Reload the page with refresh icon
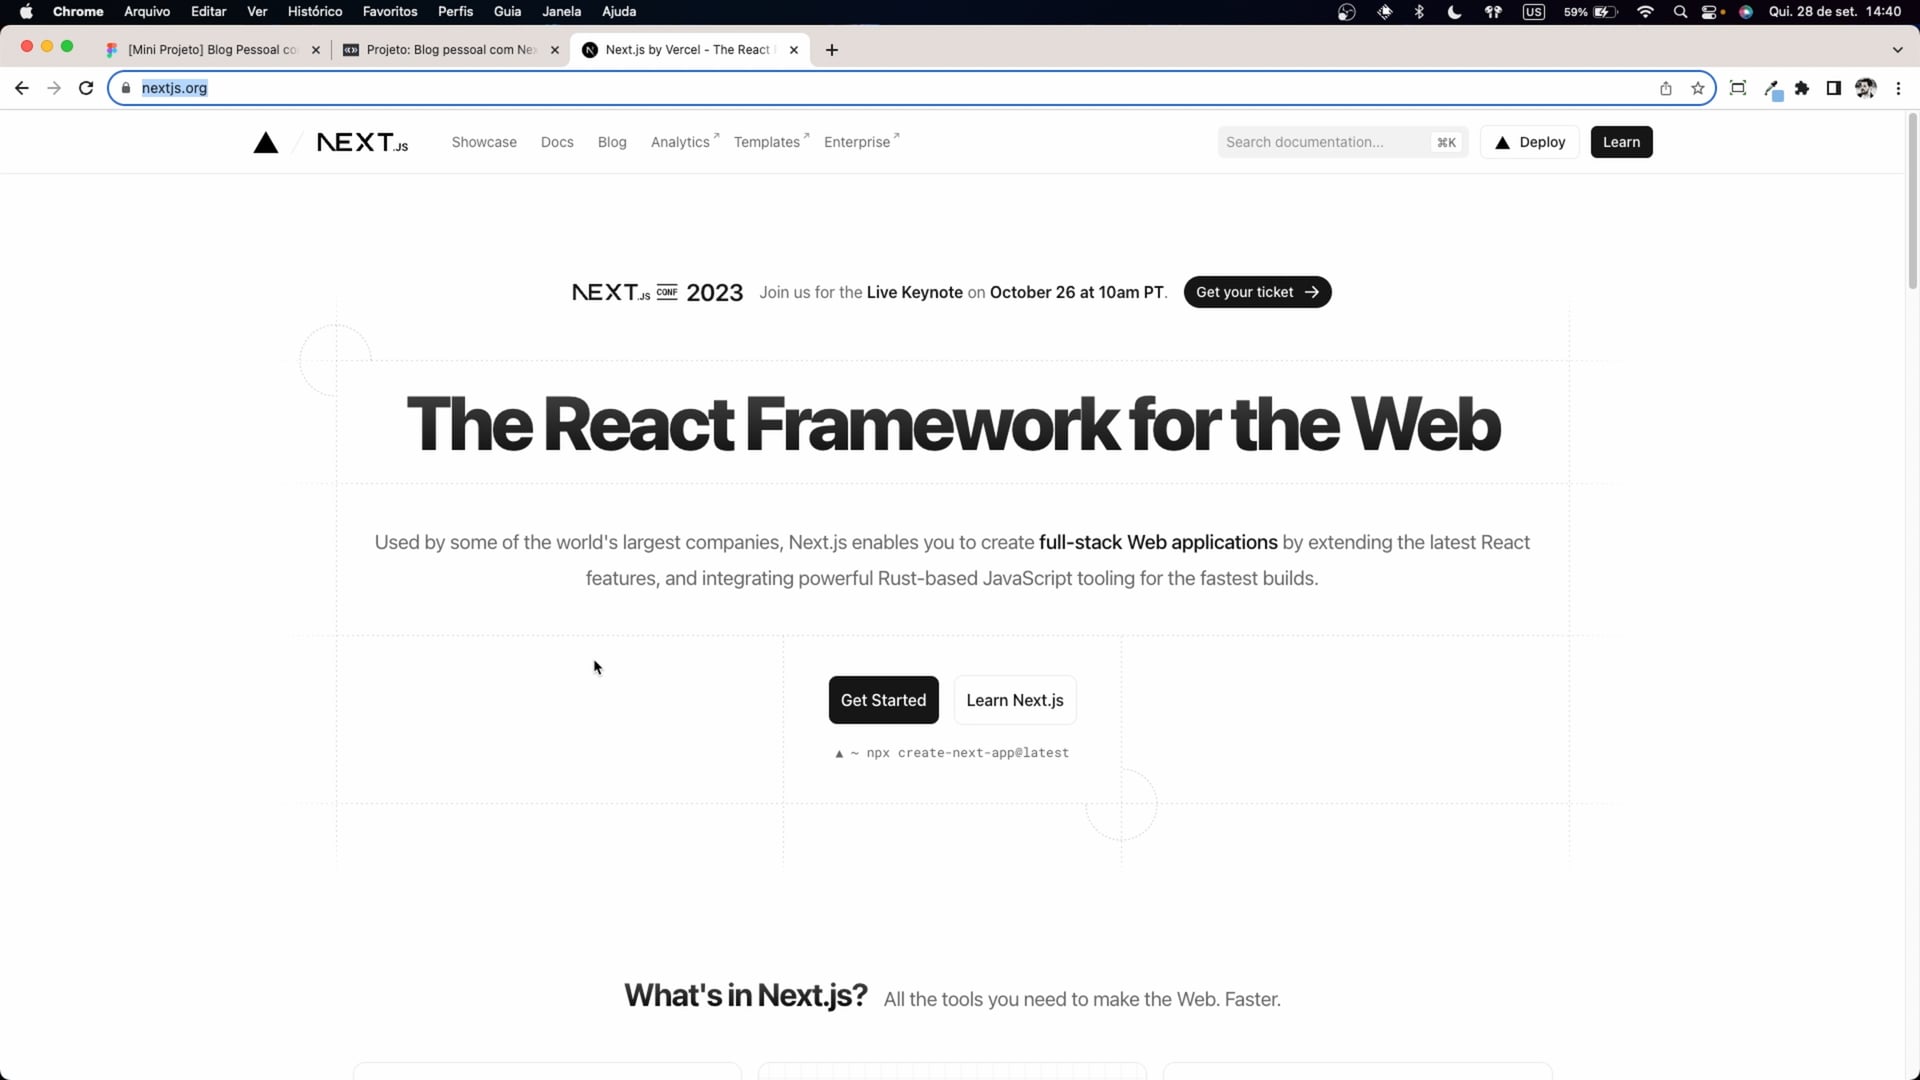The height and width of the screenshot is (1080, 1920). [x=86, y=88]
